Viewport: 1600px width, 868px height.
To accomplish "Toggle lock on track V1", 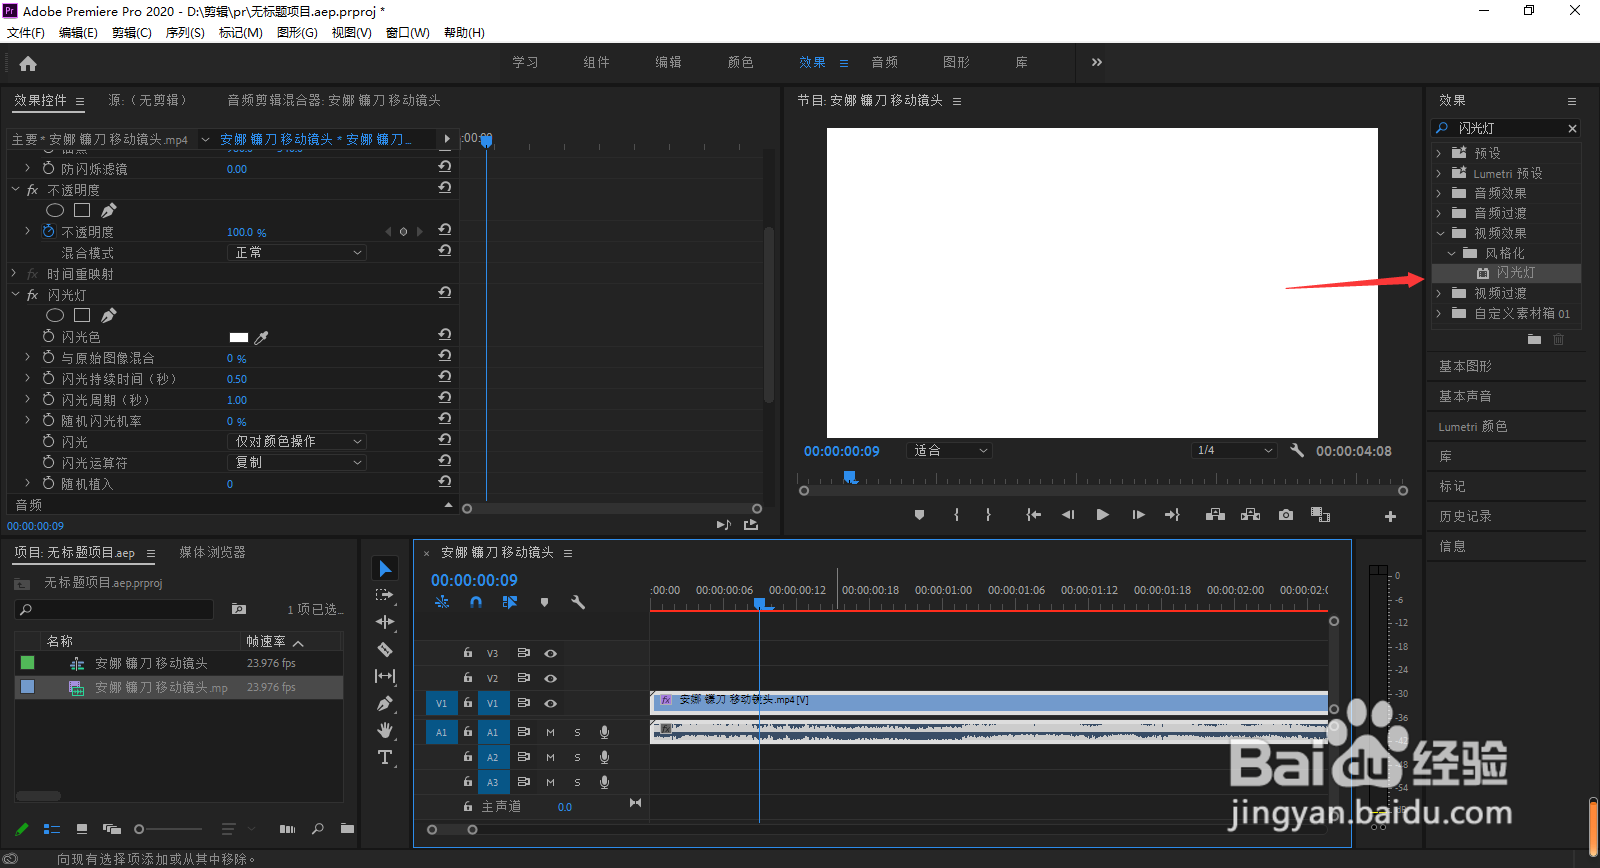I will pos(467,703).
